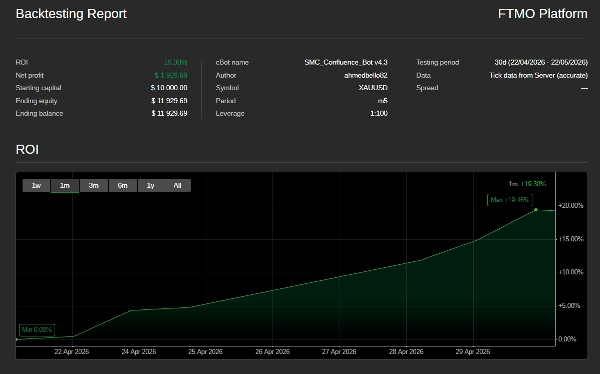Screen dimensions: 600x374
Task: Switch chart range to 6m
Action: coord(122,186)
